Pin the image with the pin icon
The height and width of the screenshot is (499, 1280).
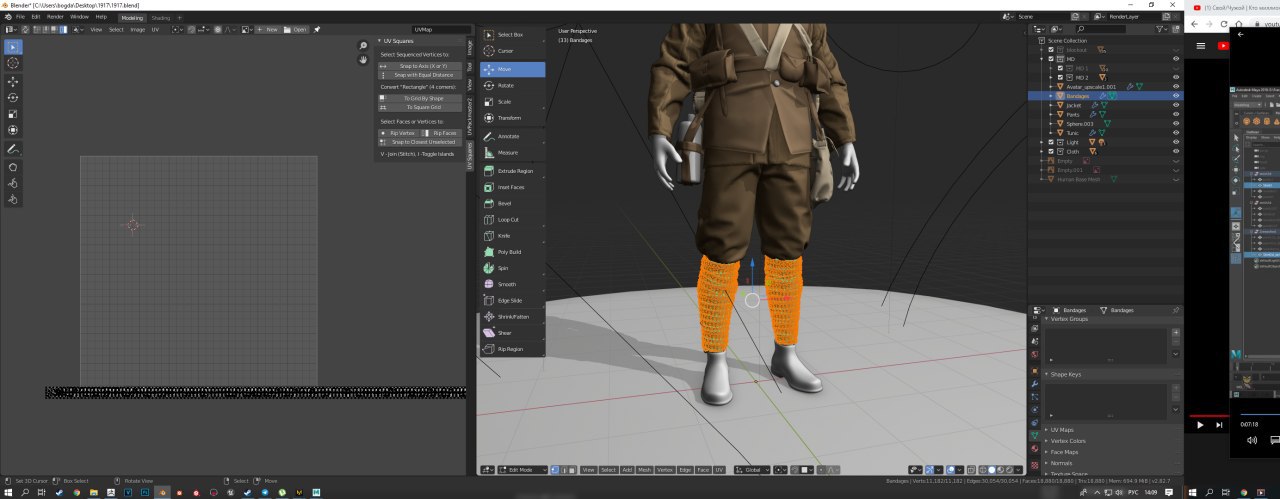pyautogui.click(x=319, y=30)
